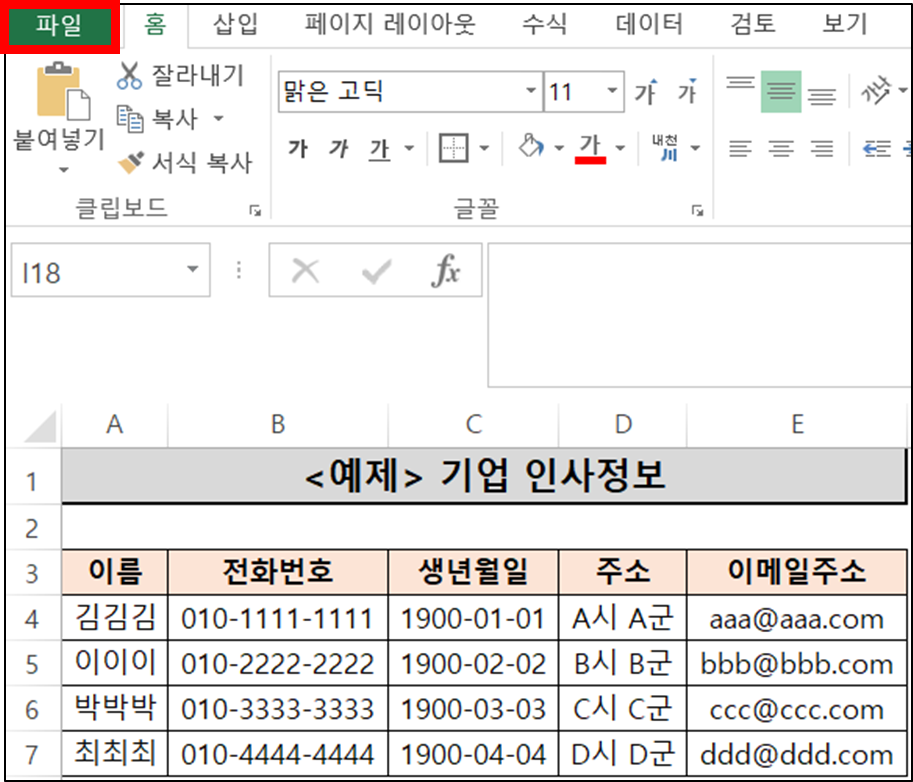Screen dimensions: 913x782
Task: Toggle bold 가 formatting
Action: tap(298, 149)
